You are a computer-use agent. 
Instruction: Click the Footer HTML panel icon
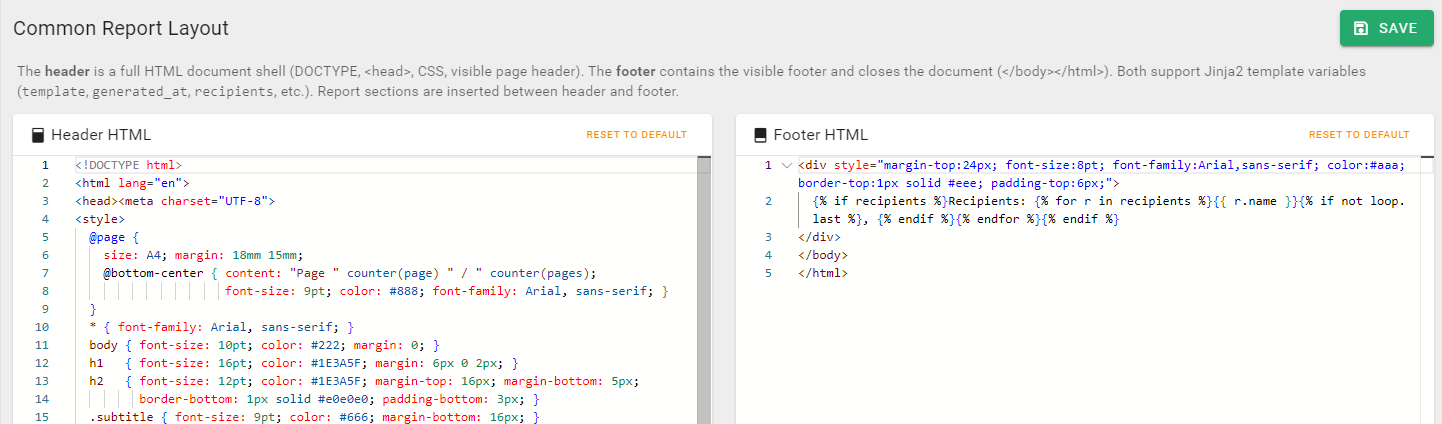pos(760,135)
